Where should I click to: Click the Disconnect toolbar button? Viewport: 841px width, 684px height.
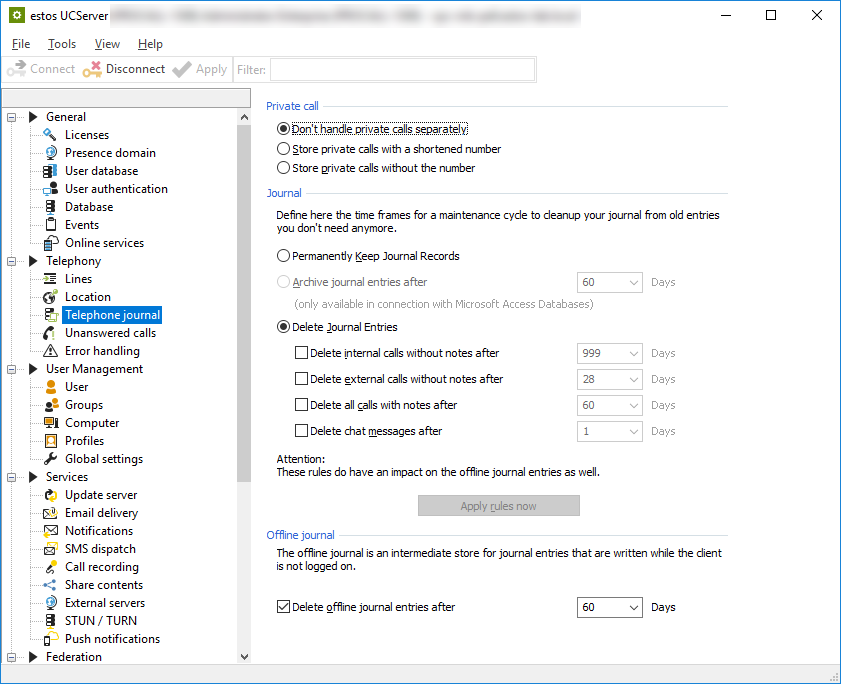124,69
